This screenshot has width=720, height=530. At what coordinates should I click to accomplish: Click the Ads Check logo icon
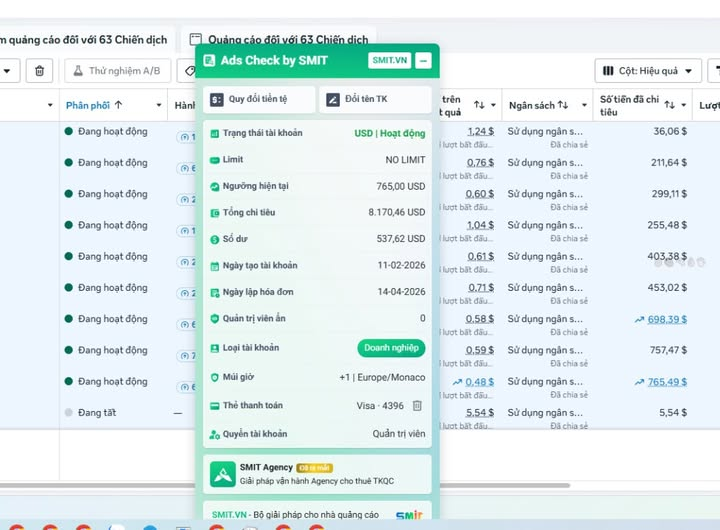pyautogui.click(x=209, y=61)
